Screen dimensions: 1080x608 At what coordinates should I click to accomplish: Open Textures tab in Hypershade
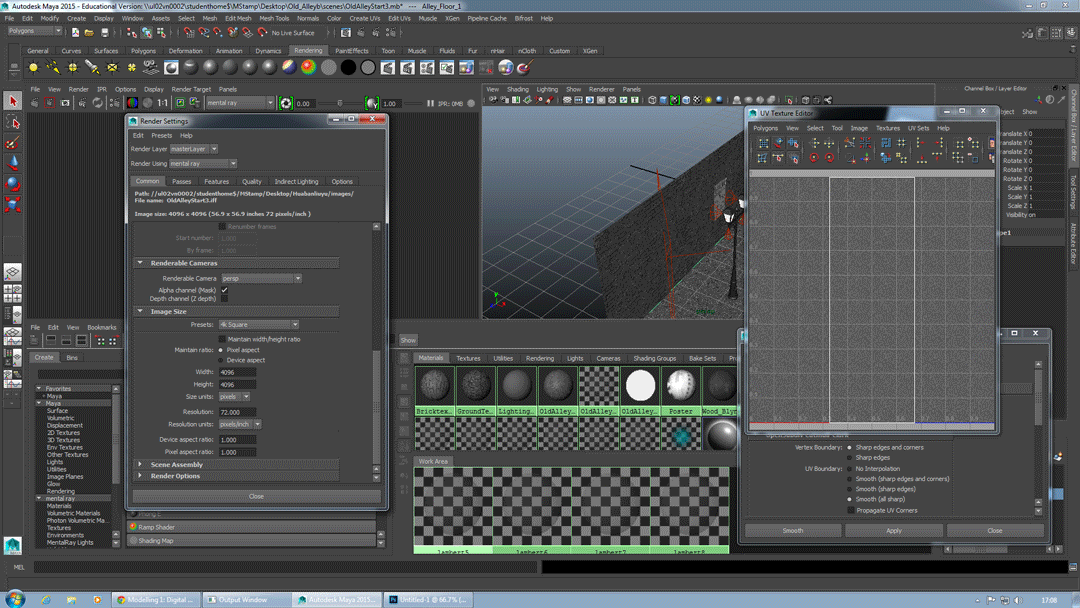(468, 358)
